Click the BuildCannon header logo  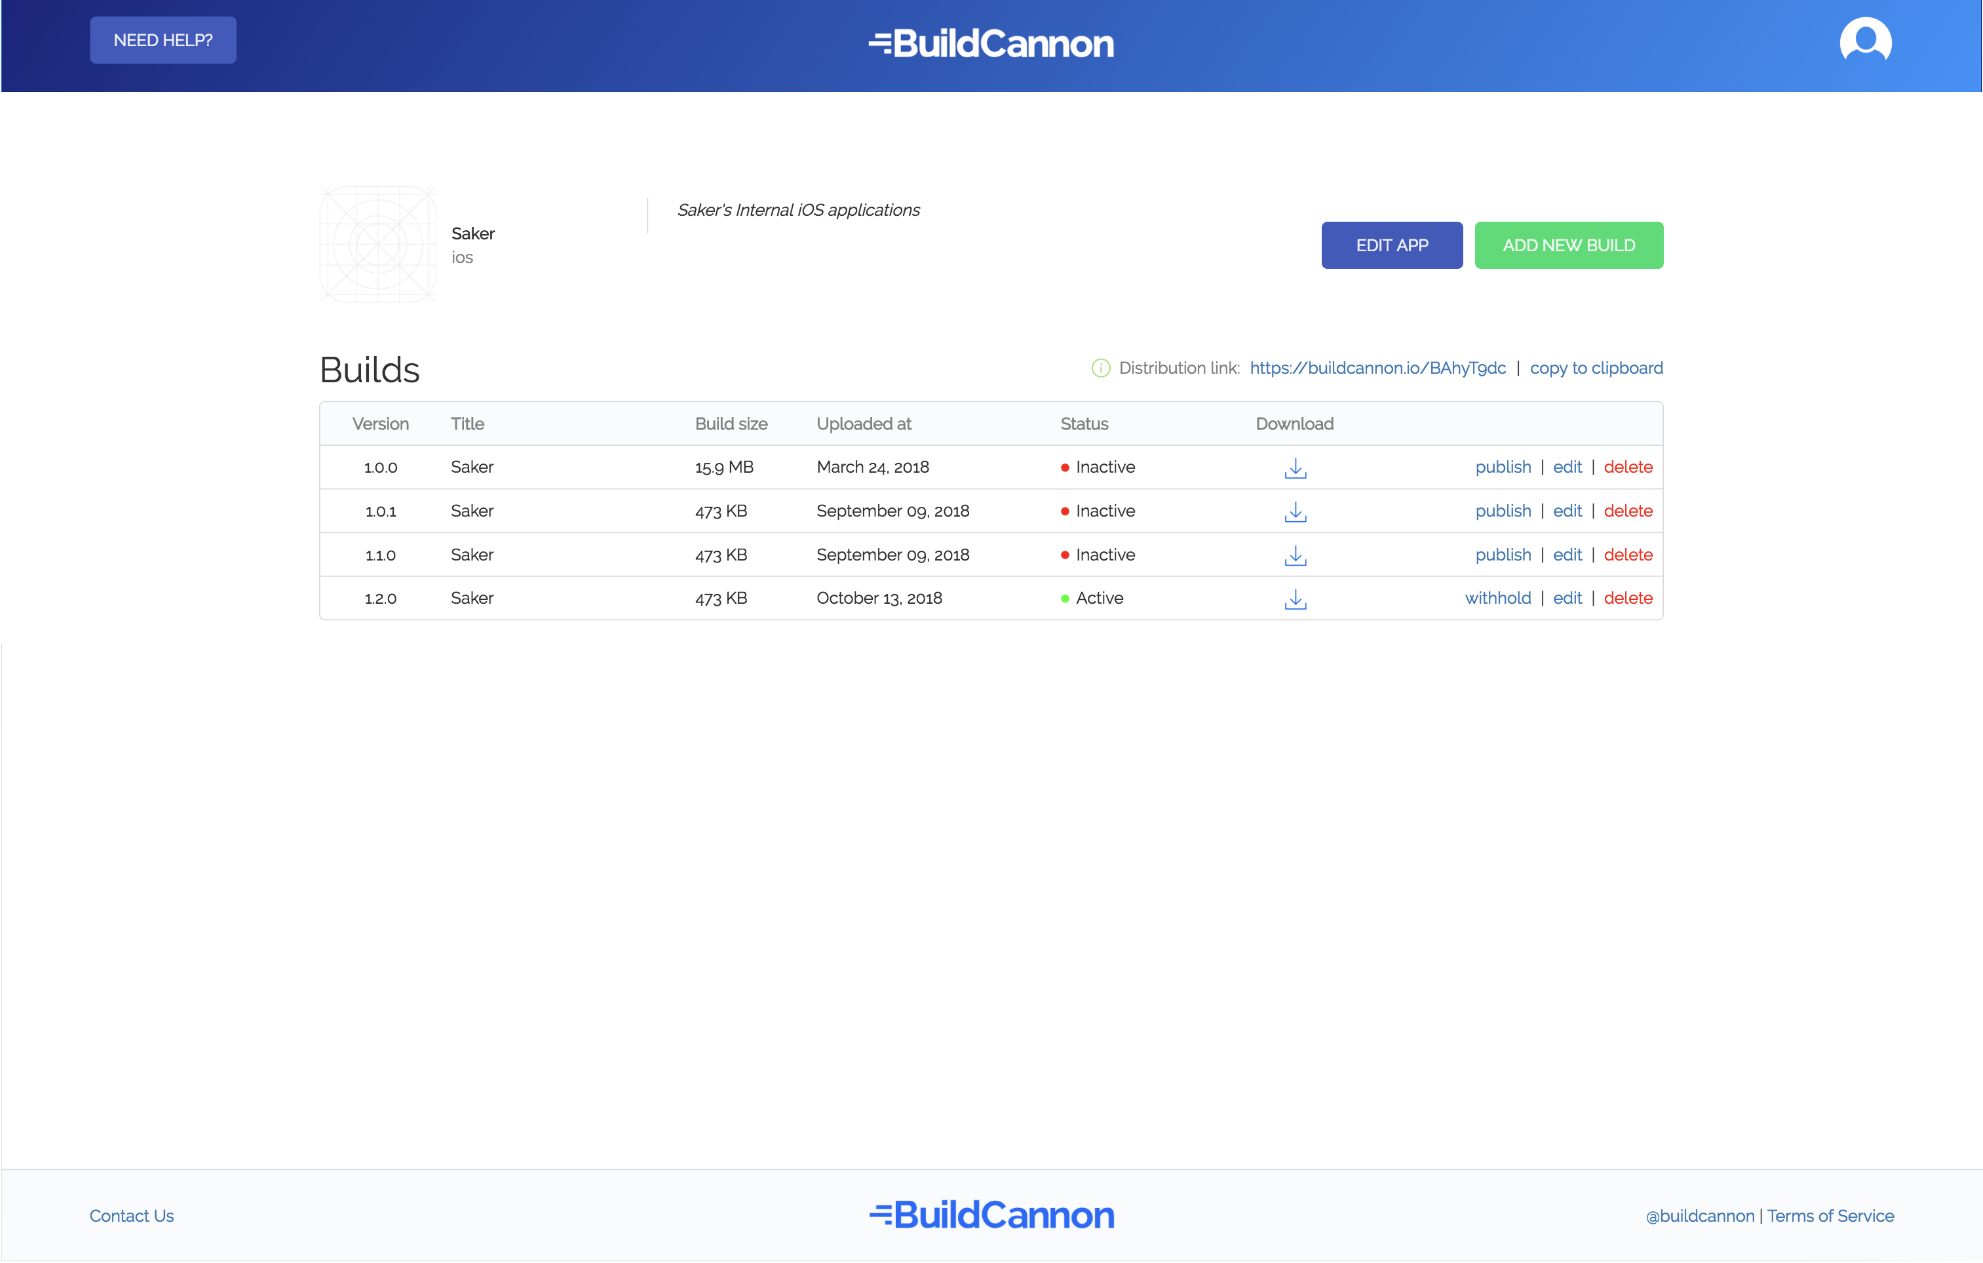991,43
